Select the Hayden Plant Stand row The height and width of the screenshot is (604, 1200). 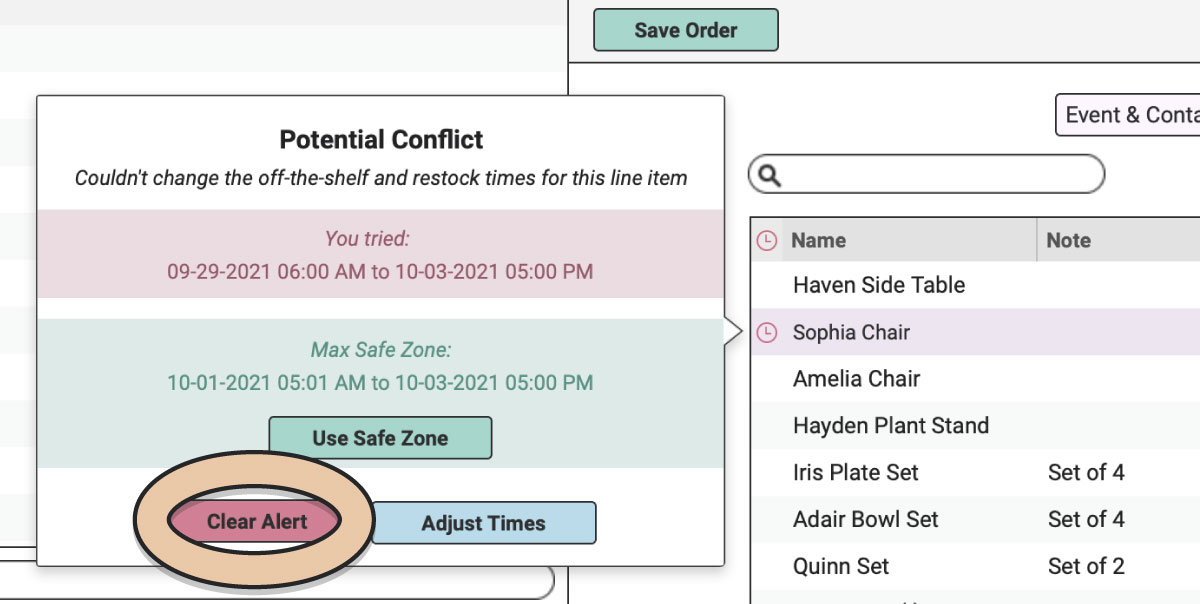[x=975, y=426]
